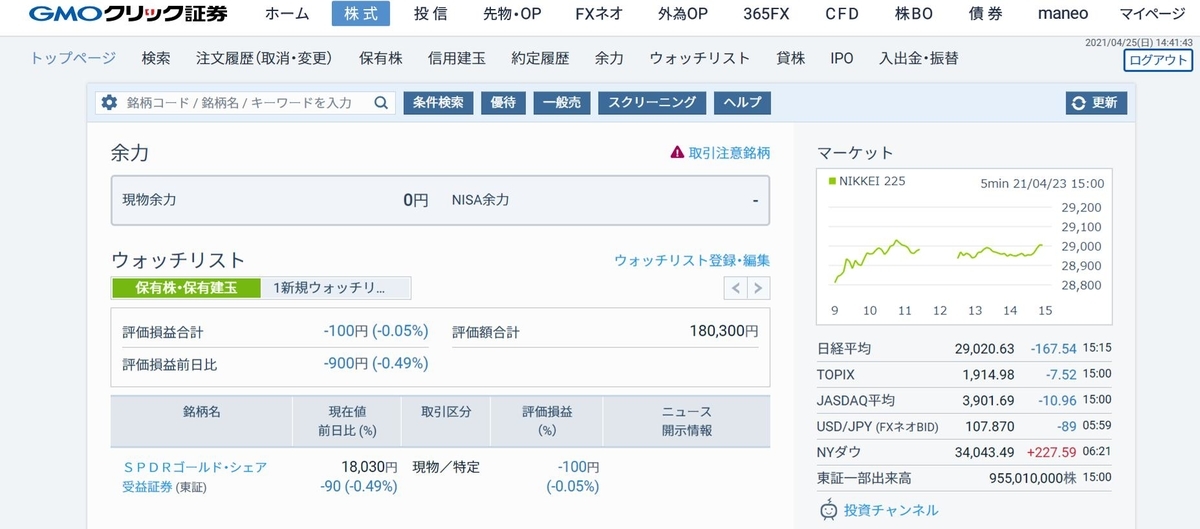The height and width of the screenshot is (529, 1200).
Task: Click the 取引注意銘柄 warning triangle icon
Action: tap(677, 153)
